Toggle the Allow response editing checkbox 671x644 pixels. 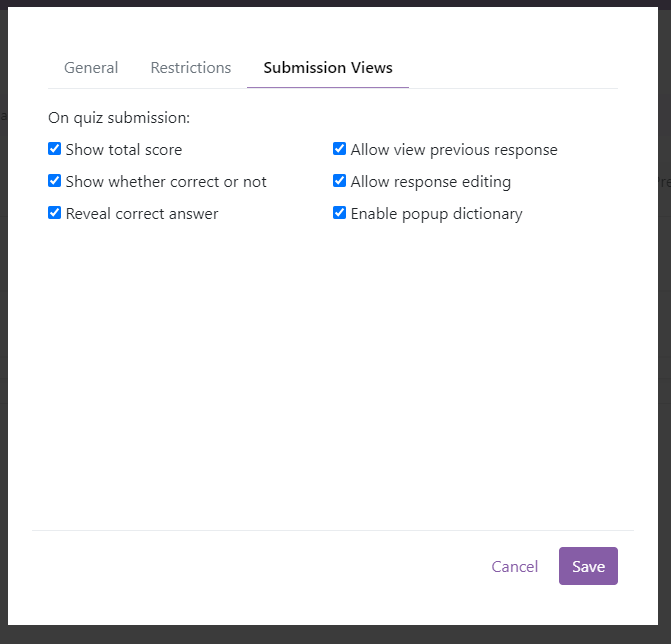pyautogui.click(x=339, y=181)
